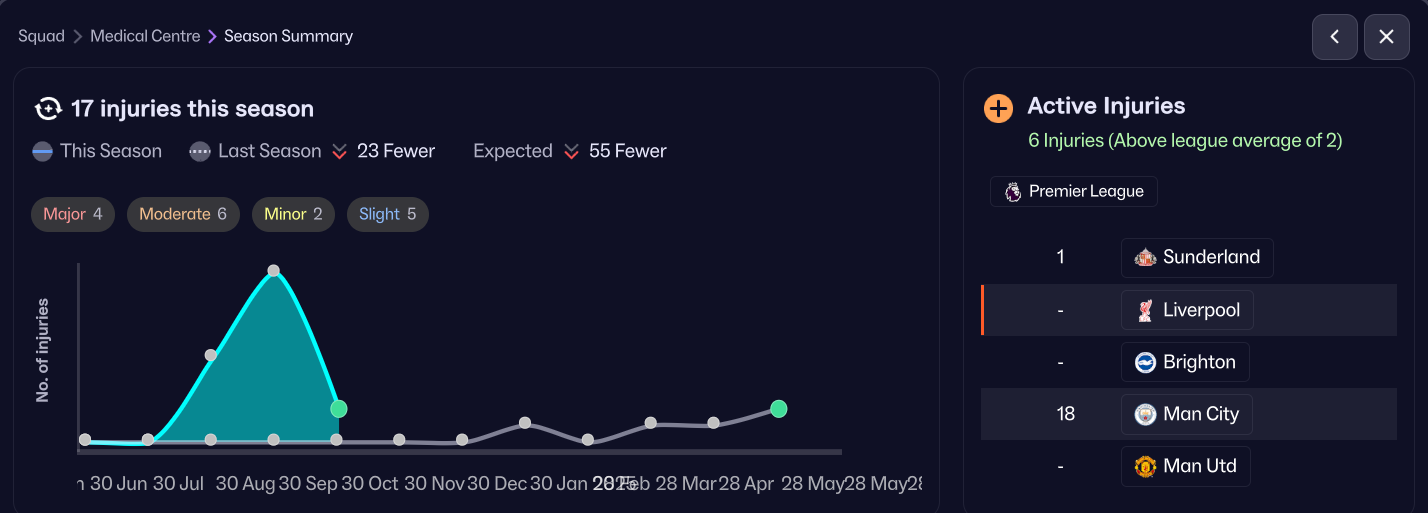The width and height of the screenshot is (1428, 513).
Task: Toggle the Last Season legend series
Action: [255, 152]
